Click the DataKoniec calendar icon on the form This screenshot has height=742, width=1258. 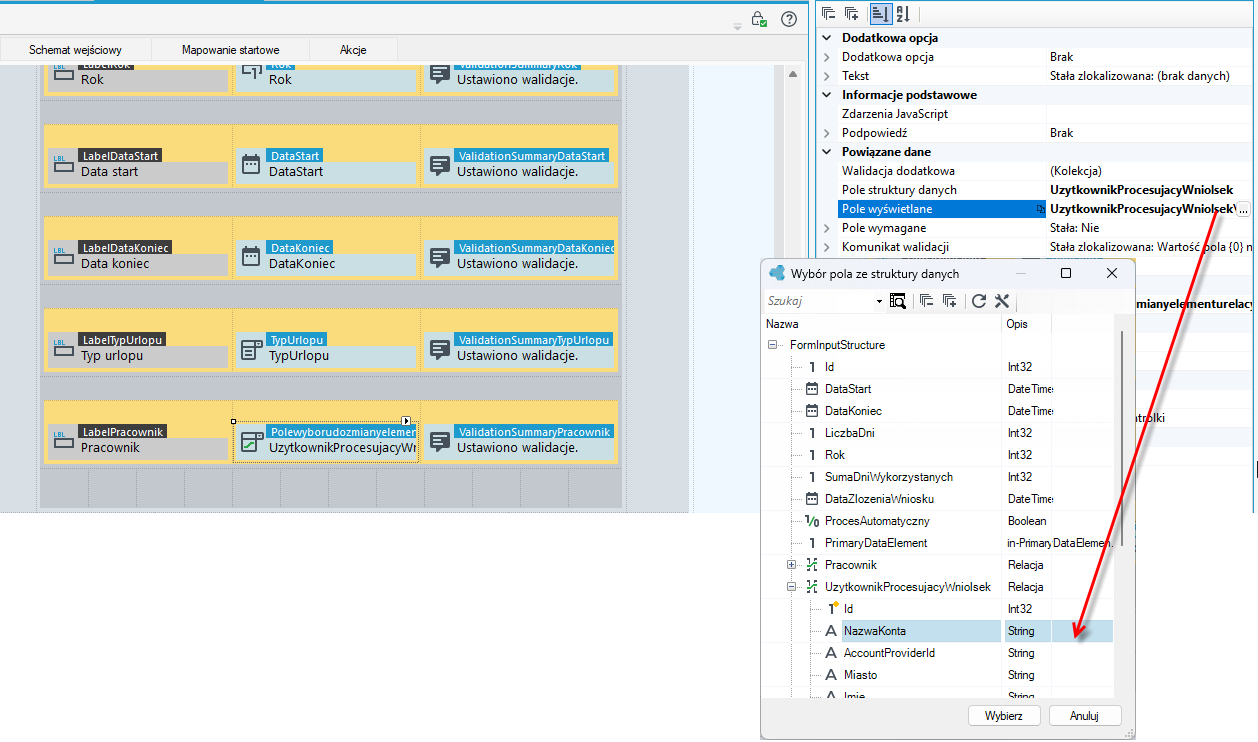[251, 255]
